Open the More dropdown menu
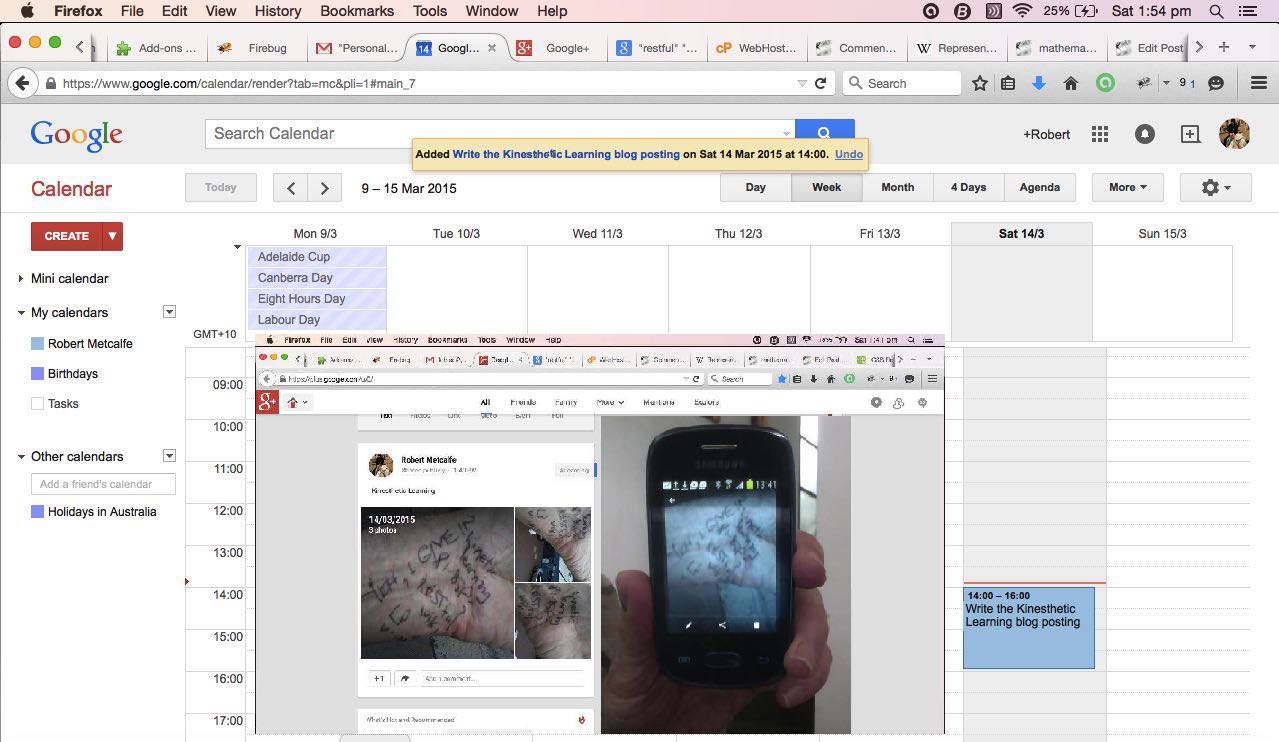 pyautogui.click(x=1127, y=187)
